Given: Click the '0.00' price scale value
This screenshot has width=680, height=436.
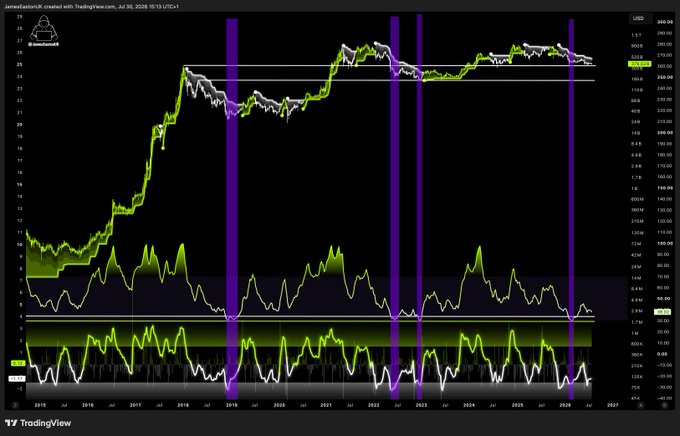Looking at the screenshot, I should pos(663,354).
